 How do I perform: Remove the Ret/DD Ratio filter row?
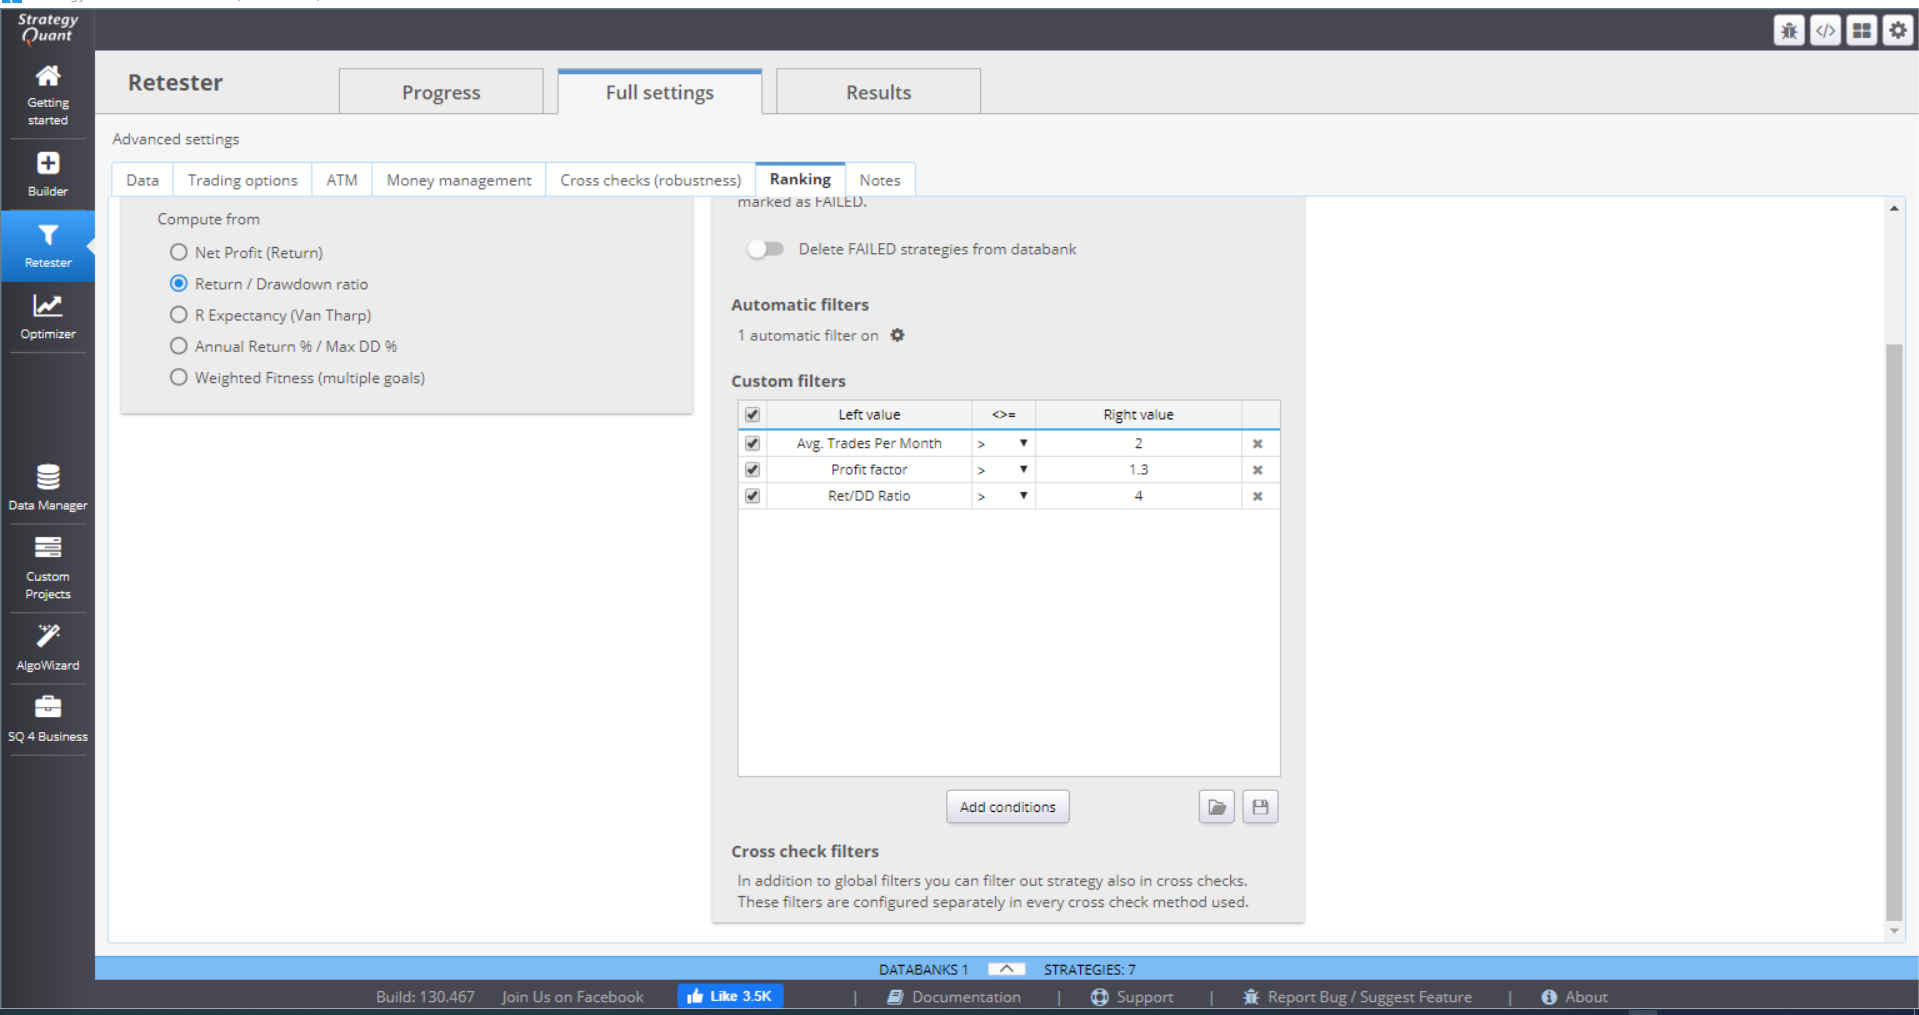[x=1258, y=495]
